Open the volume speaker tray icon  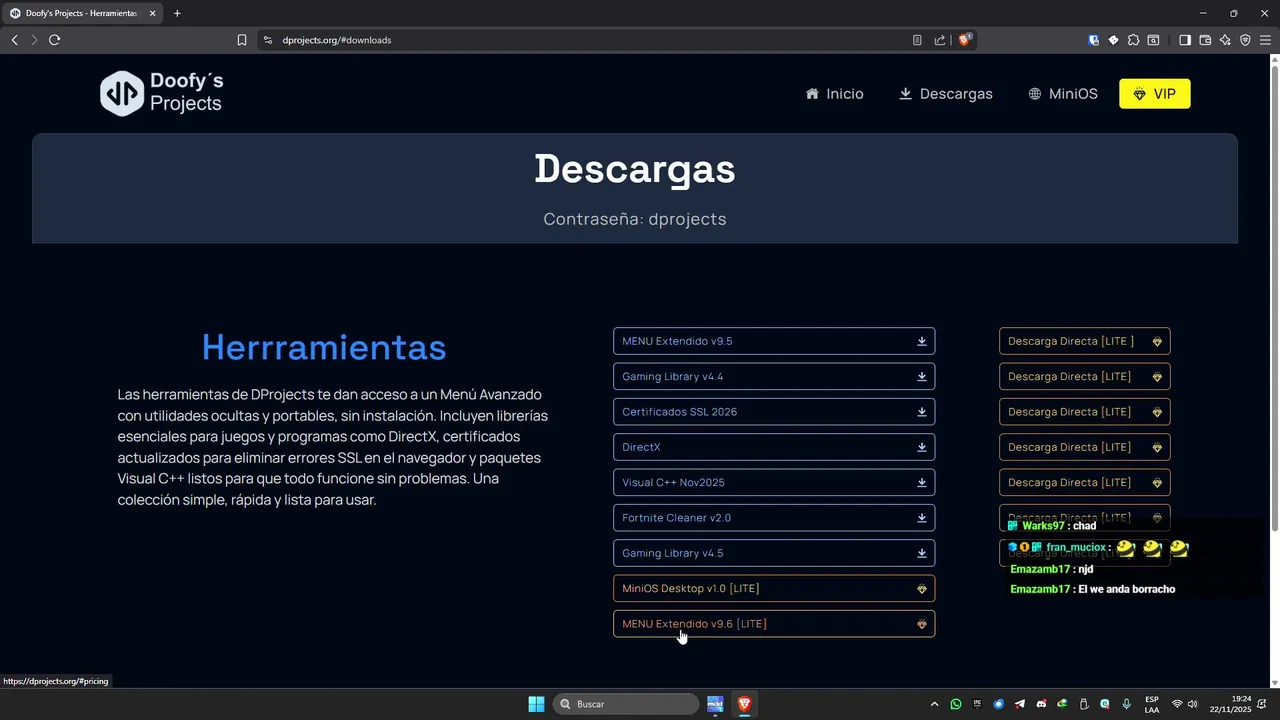pos(1192,704)
